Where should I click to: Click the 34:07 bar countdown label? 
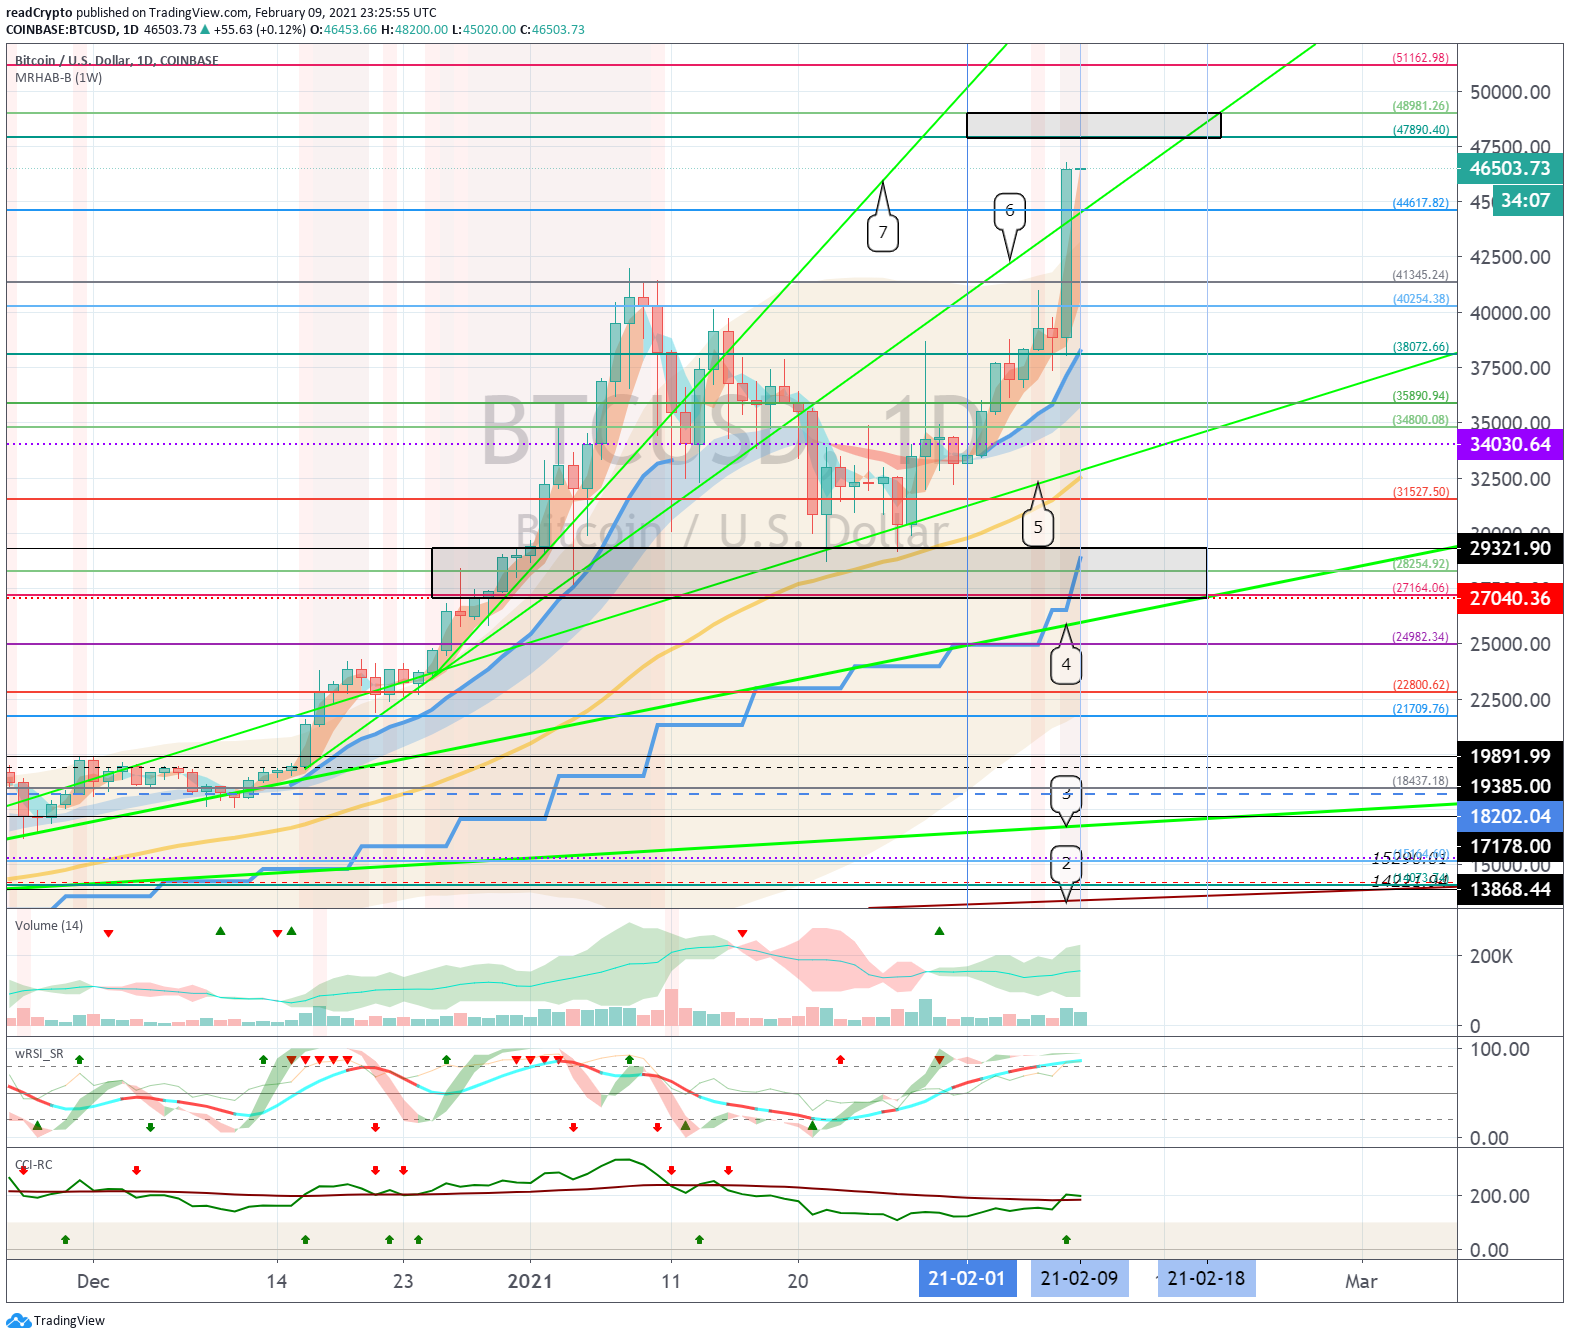(1527, 200)
